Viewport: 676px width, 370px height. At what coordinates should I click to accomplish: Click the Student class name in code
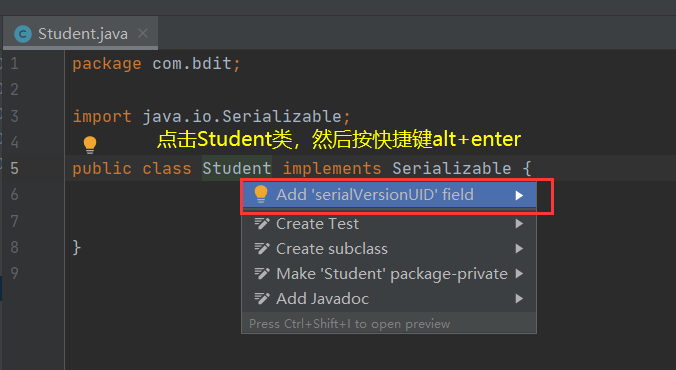tap(237, 168)
